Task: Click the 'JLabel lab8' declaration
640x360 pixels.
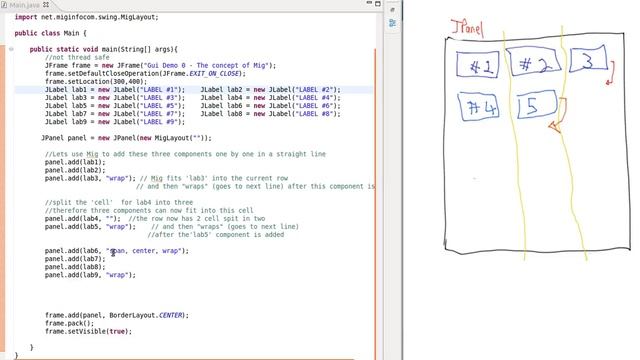Action: coord(270,114)
